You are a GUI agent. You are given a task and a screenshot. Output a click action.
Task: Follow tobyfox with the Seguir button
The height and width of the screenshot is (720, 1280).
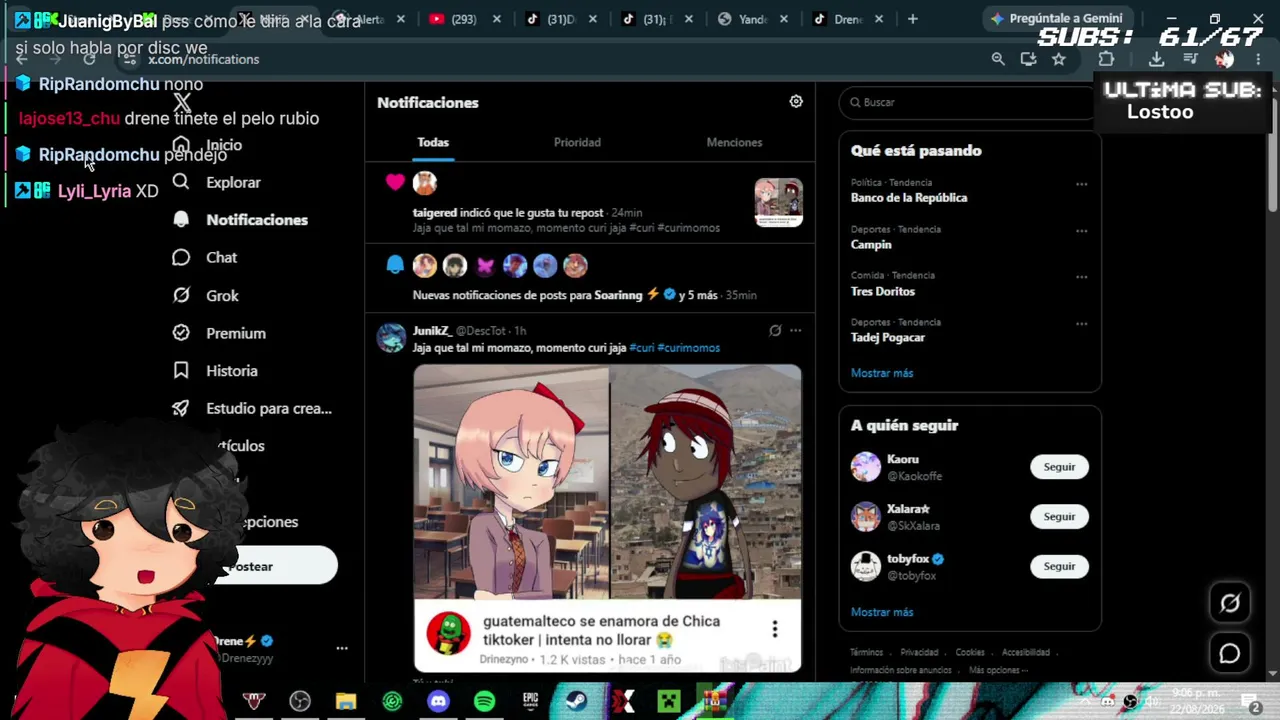point(1059,566)
